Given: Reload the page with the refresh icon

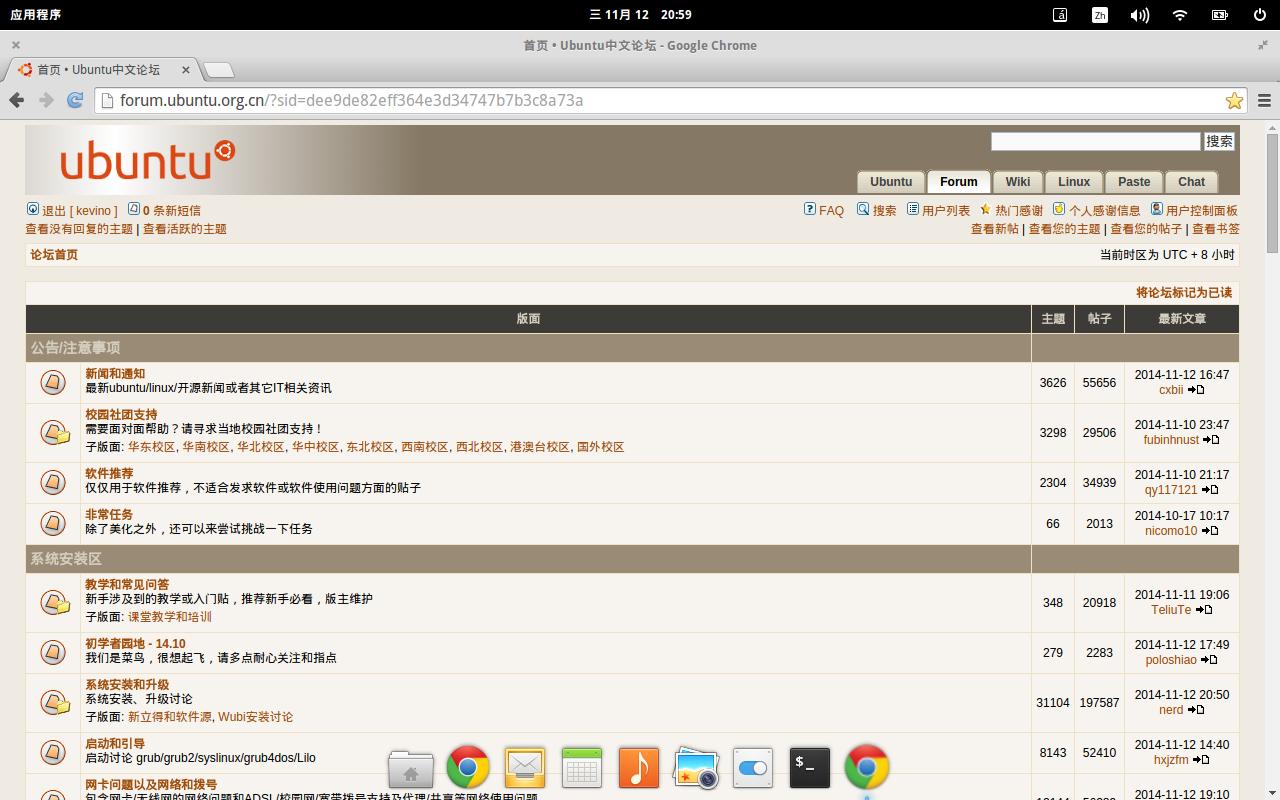Looking at the screenshot, I should coord(75,100).
